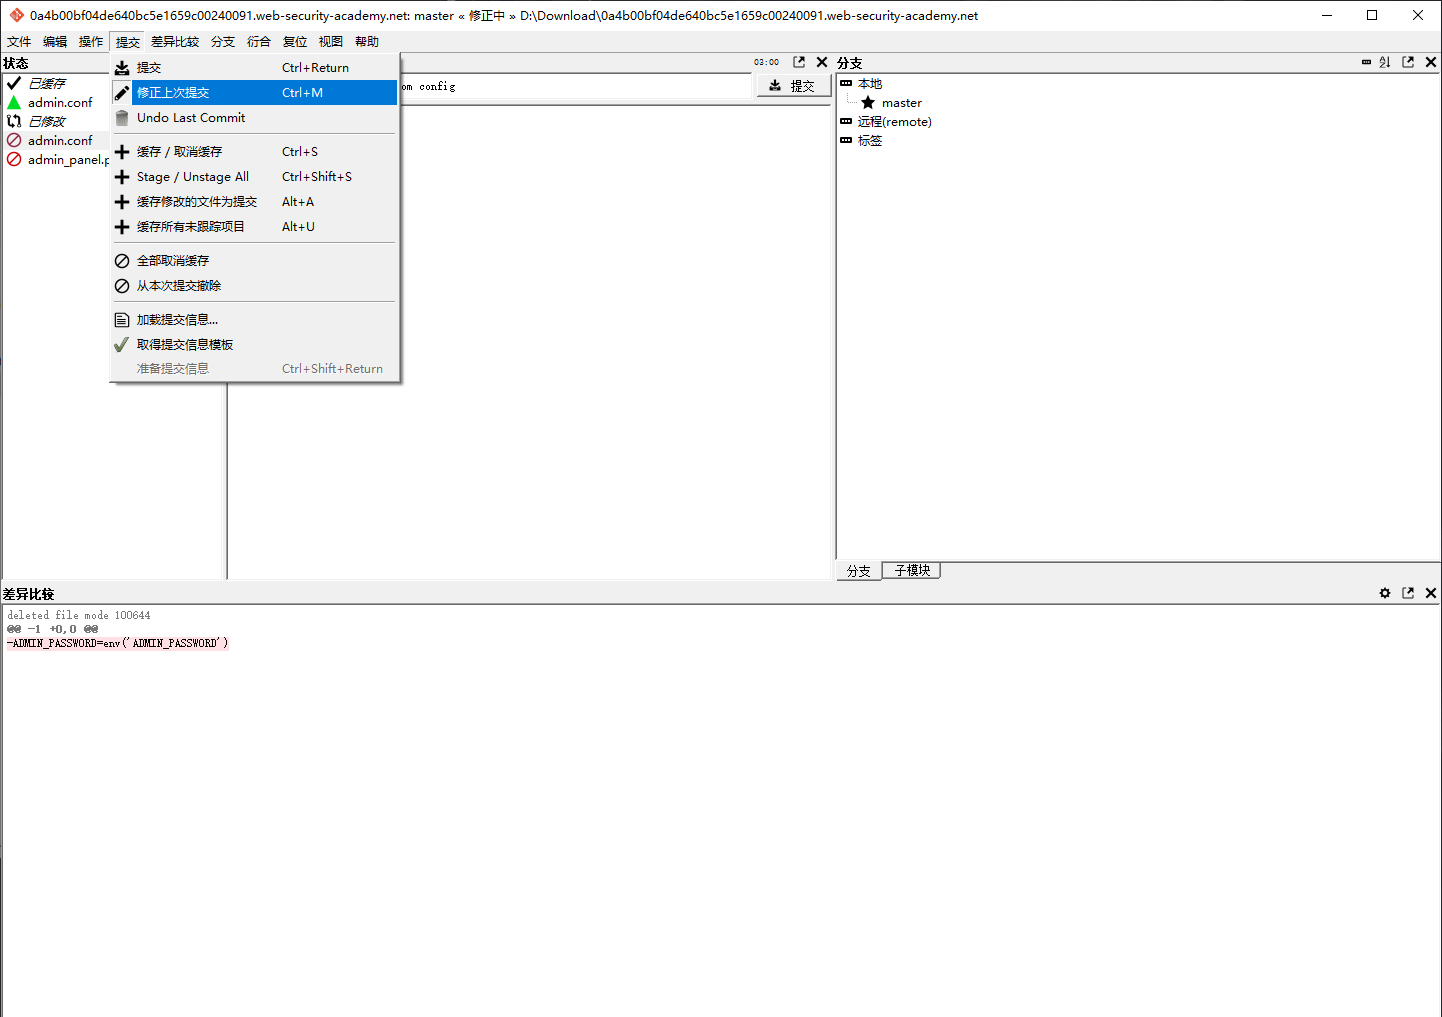This screenshot has width=1442, height=1017.
Task: Click the green triangle icon of admin.conf
Action: [x=14, y=102]
